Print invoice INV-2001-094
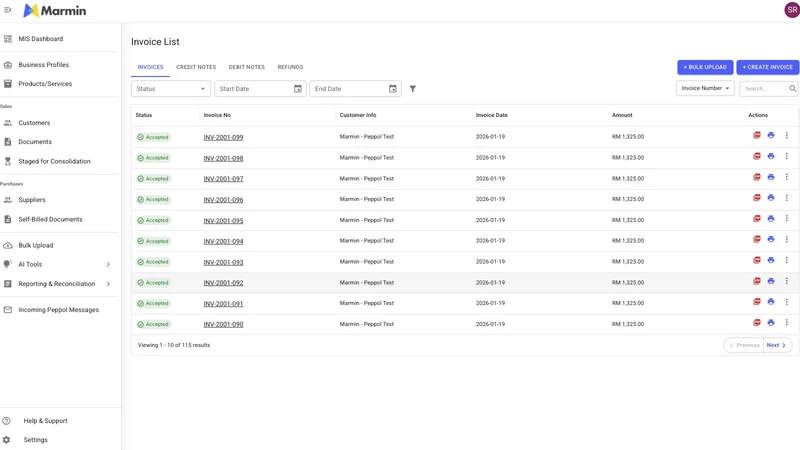This screenshot has width=800, height=450. (771, 239)
